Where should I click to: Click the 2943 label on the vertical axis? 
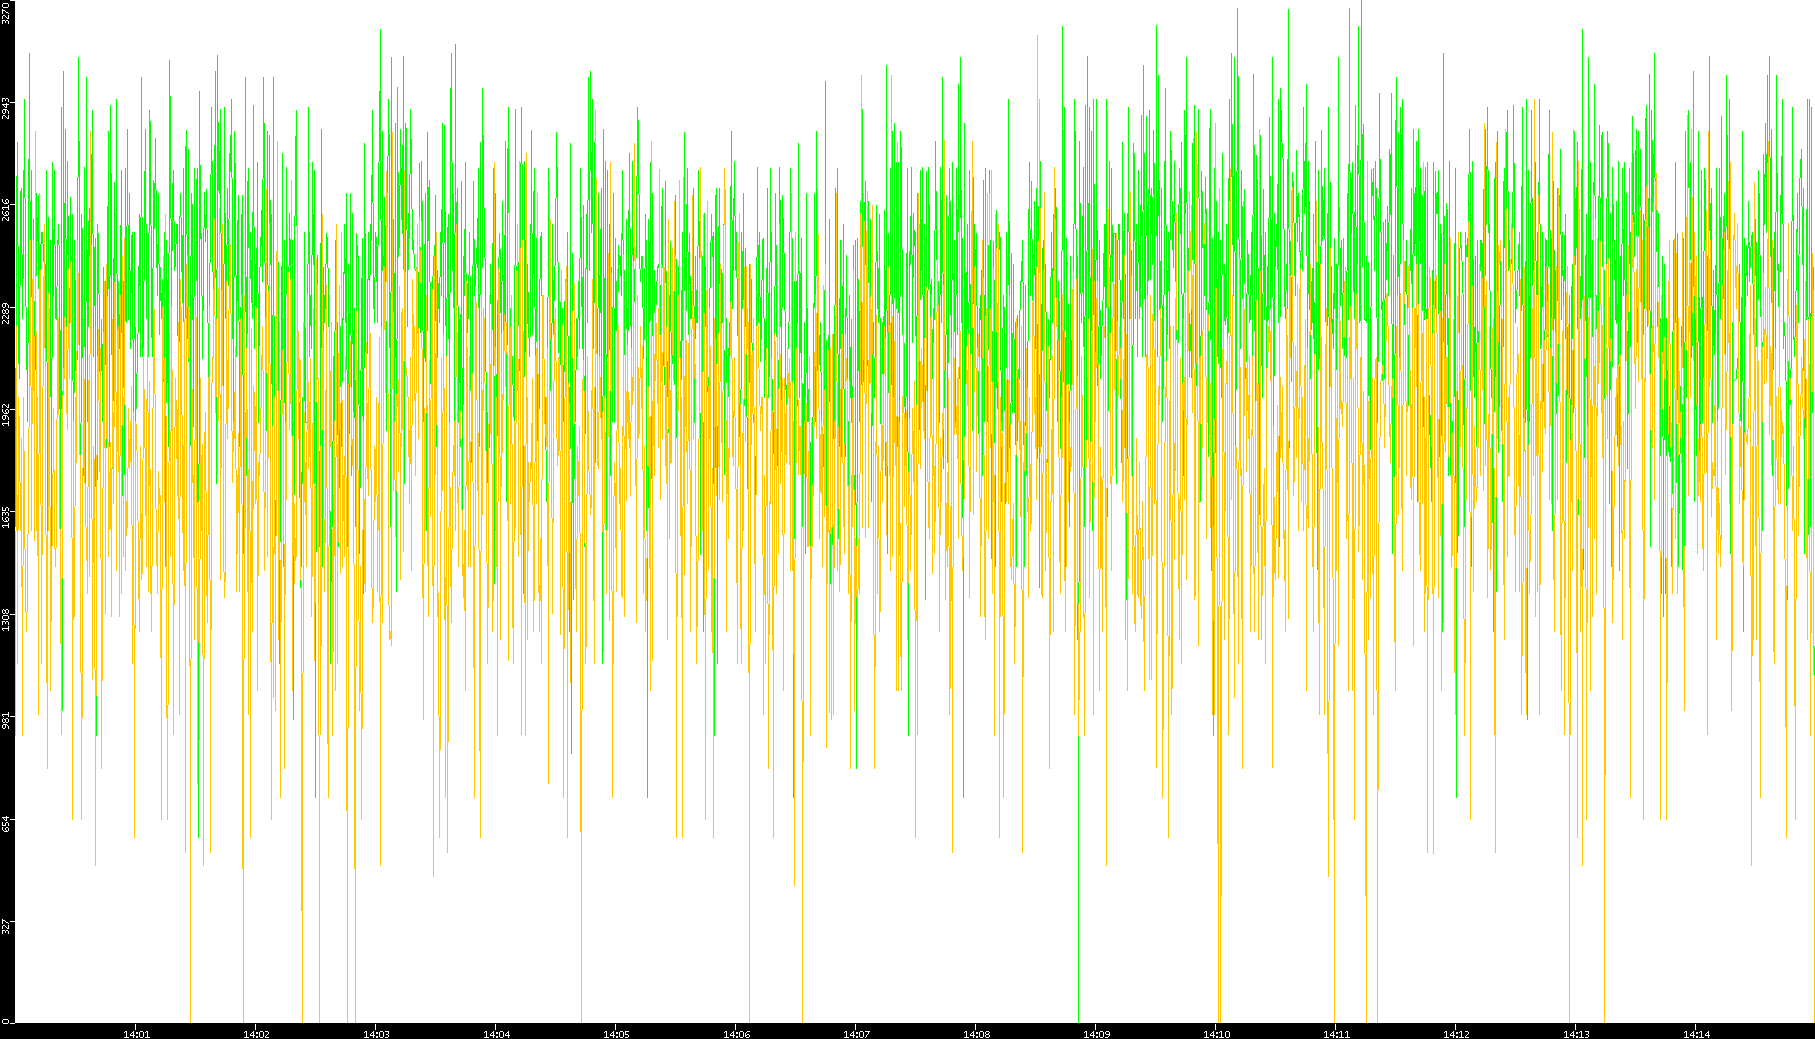6,107
